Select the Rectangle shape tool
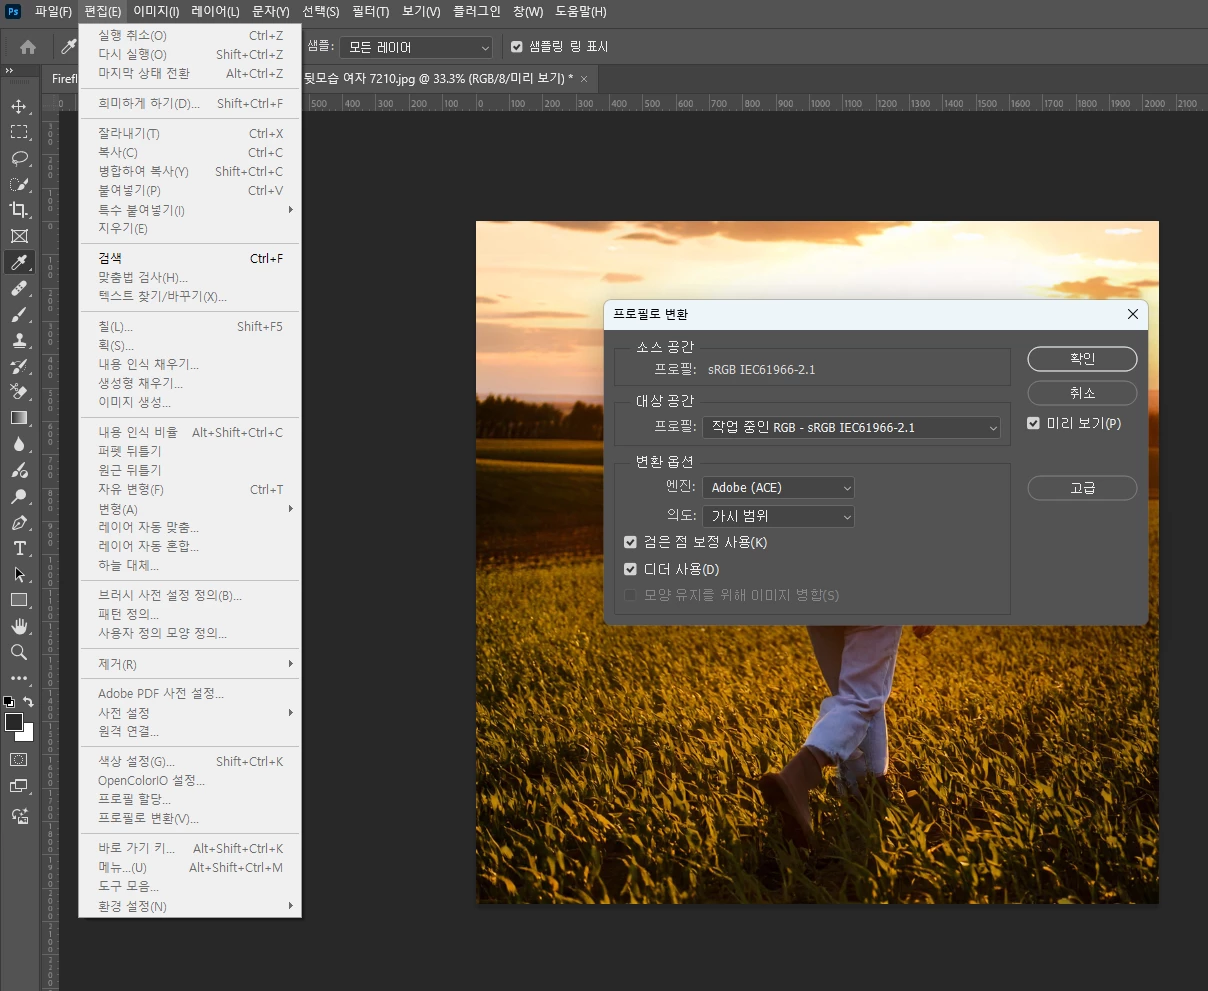This screenshot has height=991, width=1208. 19,600
